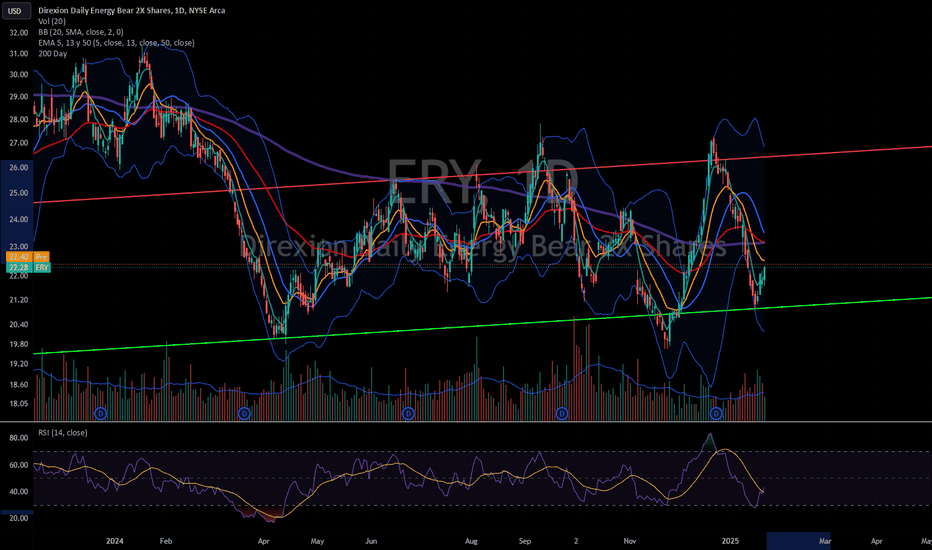Click the 60.00 RSI axis value
Viewport: 932px width, 550px height.
pyautogui.click(x=19, y=465)
